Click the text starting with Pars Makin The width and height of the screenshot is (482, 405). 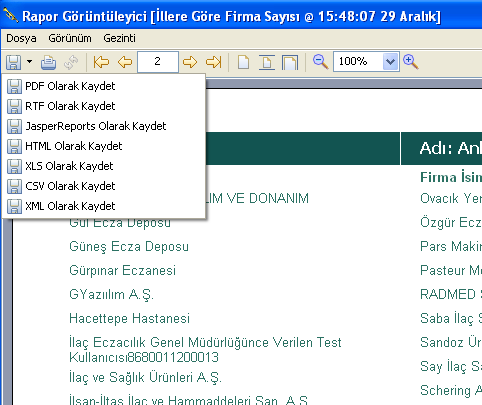pyautogui.click(x=451, y=247)
